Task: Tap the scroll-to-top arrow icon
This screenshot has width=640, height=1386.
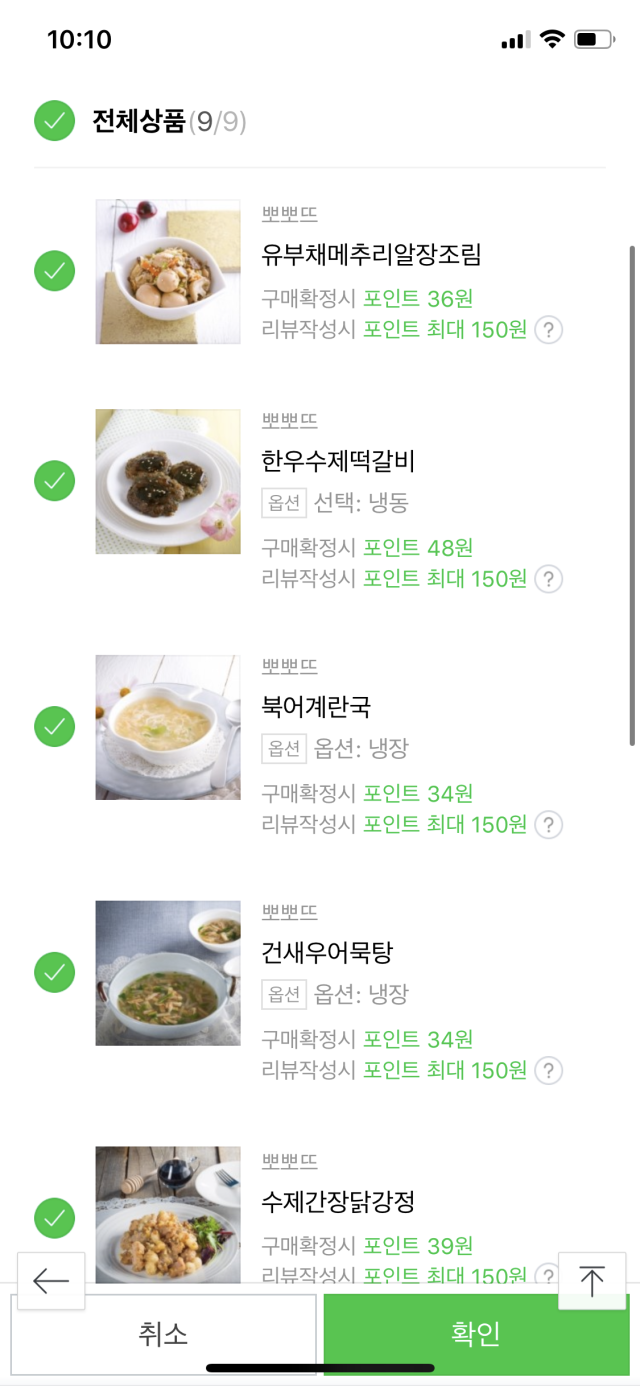Action: 592,1281
